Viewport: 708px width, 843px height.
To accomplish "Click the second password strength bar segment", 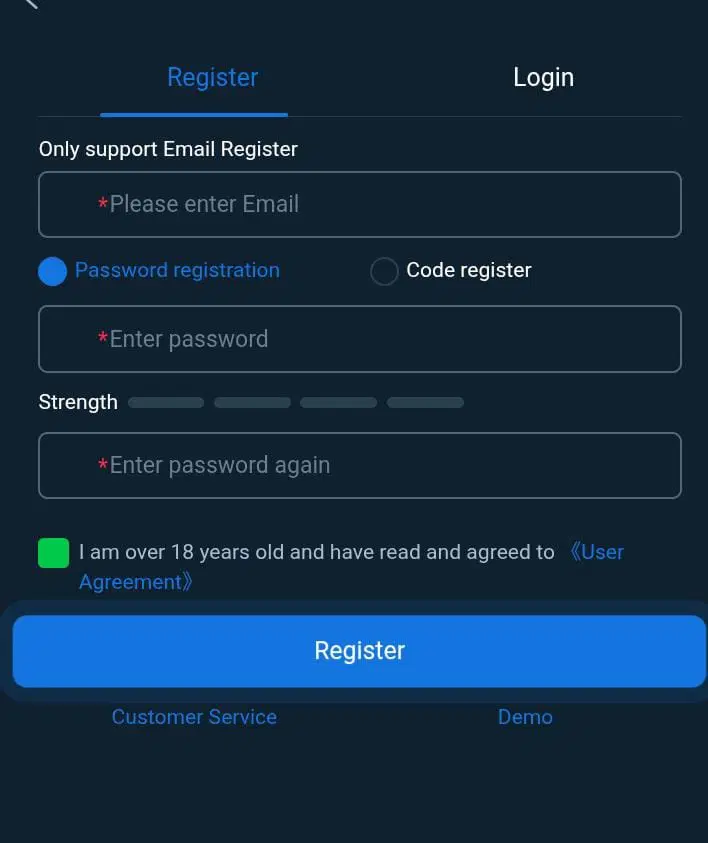I will pyautogui.click(x=253, y=403).
